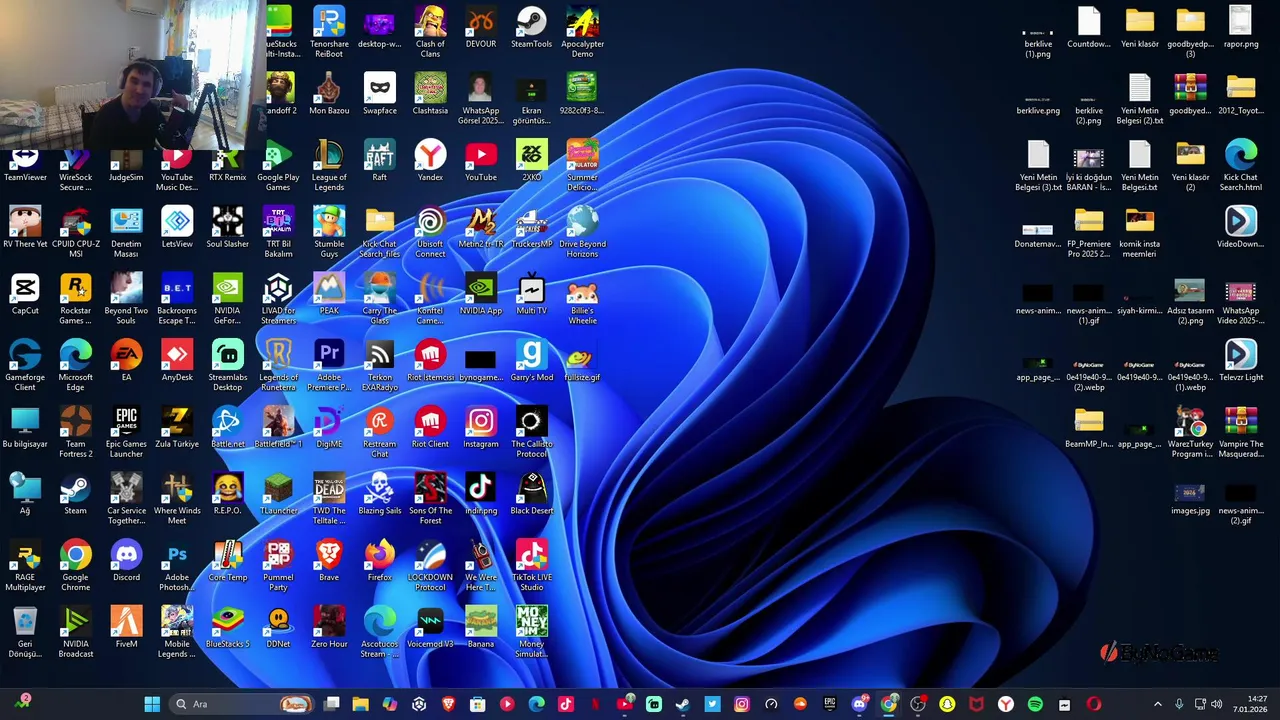Select the Yandex desktop shortcut
The width and height of the screenshot is (1280, 720).
(x=430, y=162)
